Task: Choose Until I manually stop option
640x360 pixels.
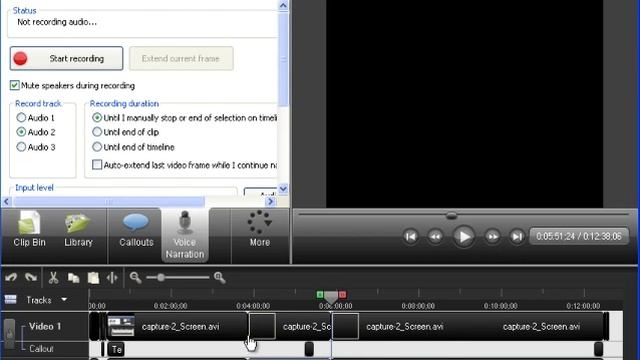Action: tap(97, 118)
